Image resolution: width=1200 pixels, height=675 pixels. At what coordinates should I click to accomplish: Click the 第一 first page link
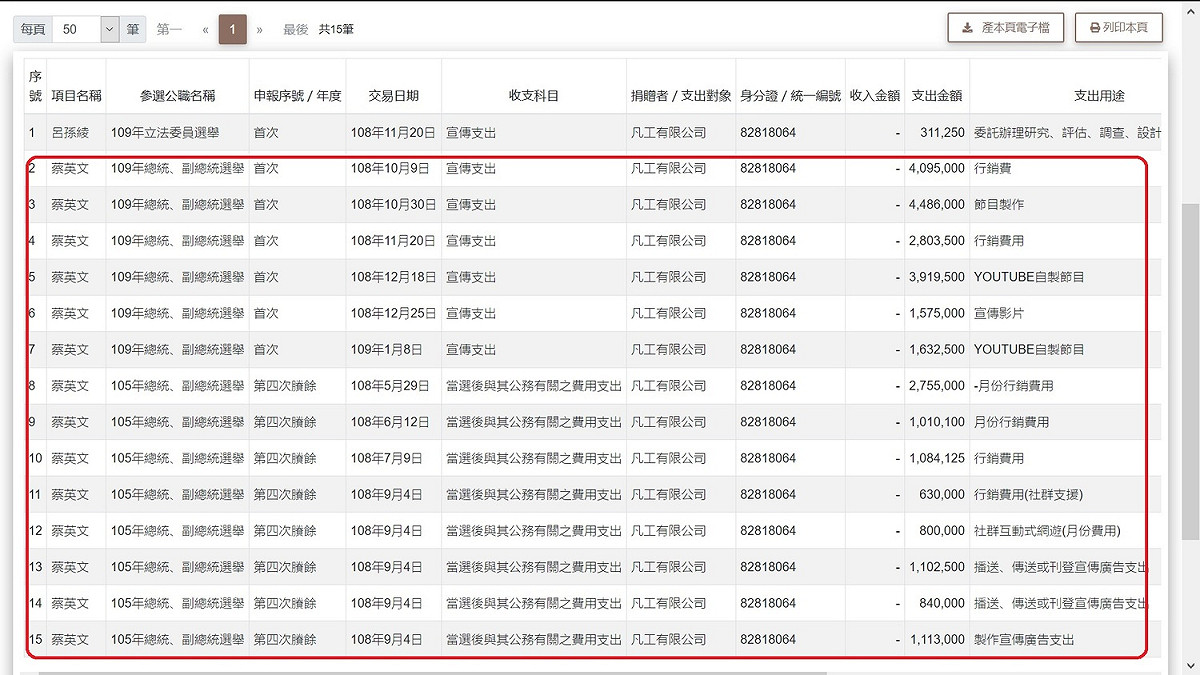[x=169, y=29]
